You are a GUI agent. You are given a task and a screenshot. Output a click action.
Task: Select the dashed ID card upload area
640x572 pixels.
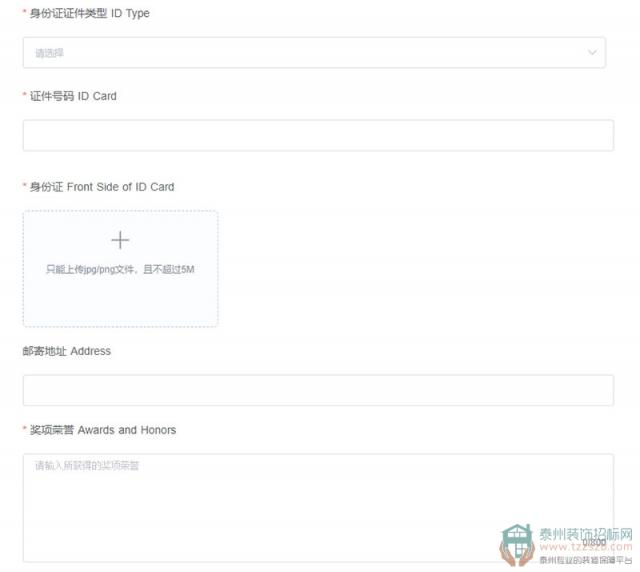tap(120, 269)
